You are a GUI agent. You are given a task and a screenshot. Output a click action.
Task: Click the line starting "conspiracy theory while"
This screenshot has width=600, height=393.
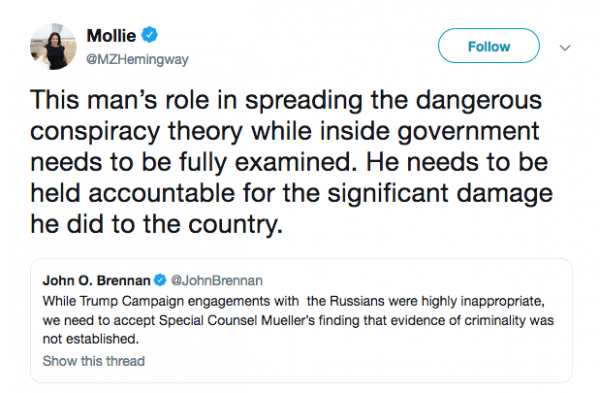tap(285, 131)
